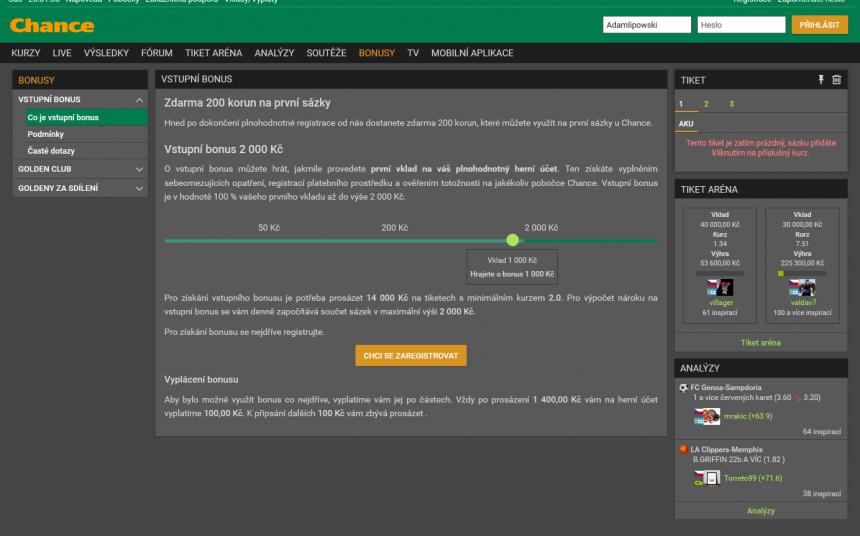Open the Kurzy menu
Viewport: 860px width, 536px height.
[x=26, y=53]
